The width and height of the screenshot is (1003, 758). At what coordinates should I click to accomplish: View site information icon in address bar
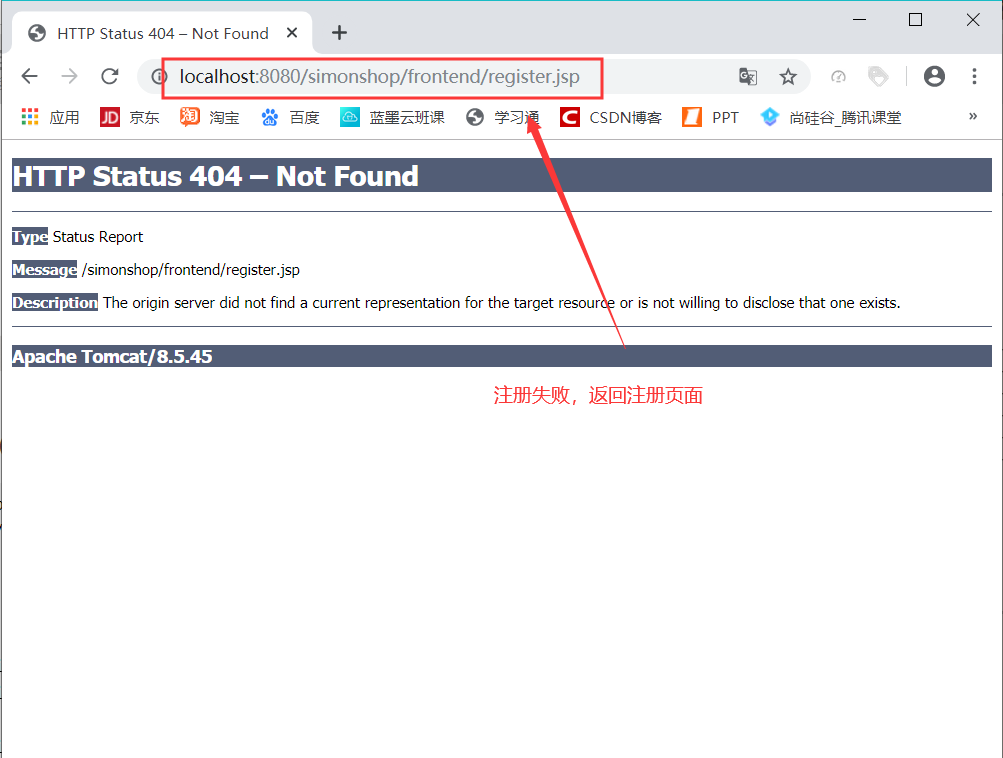coord(158,77)
